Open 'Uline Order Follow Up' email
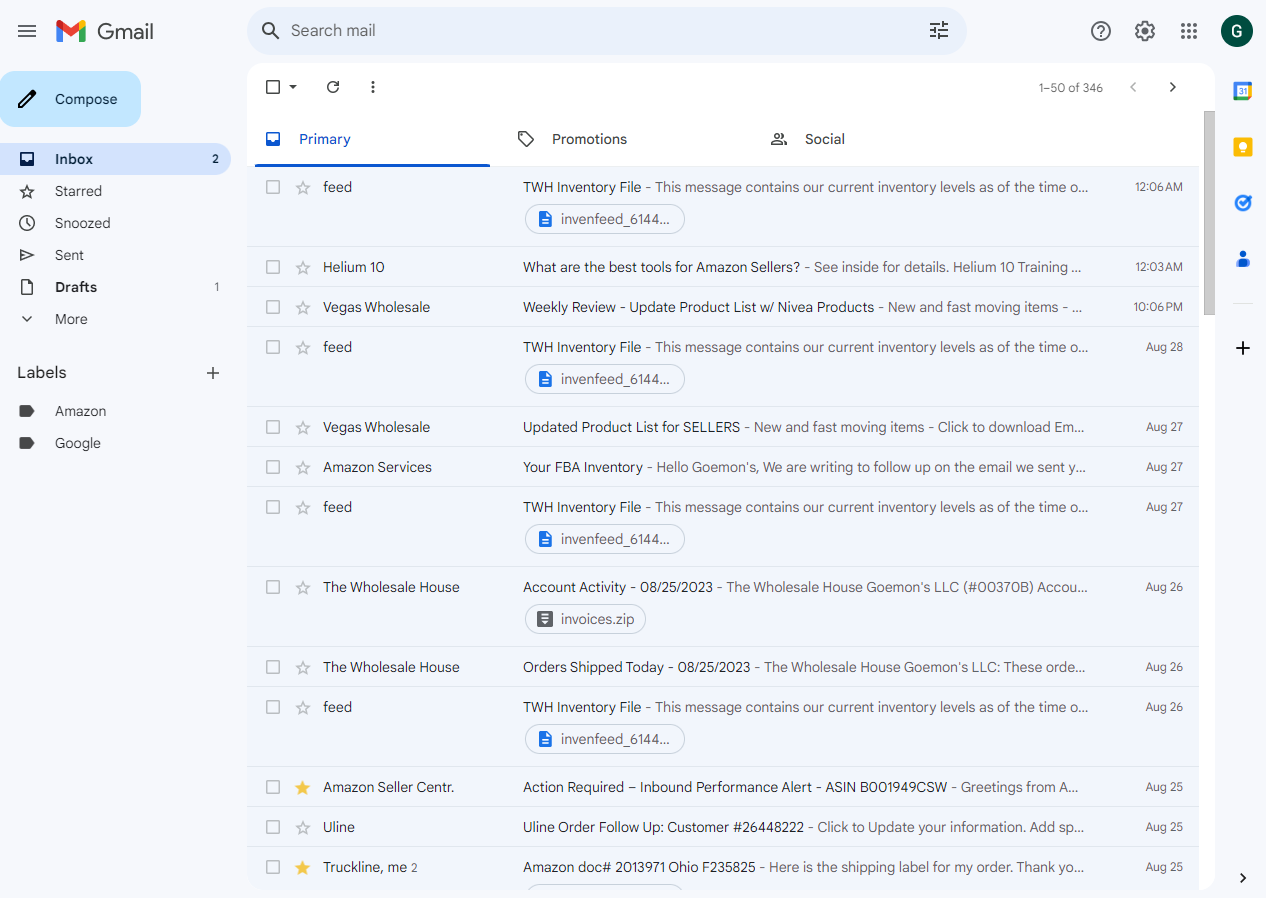This screenshot has width=1266, height=898. tap(722, 827)
